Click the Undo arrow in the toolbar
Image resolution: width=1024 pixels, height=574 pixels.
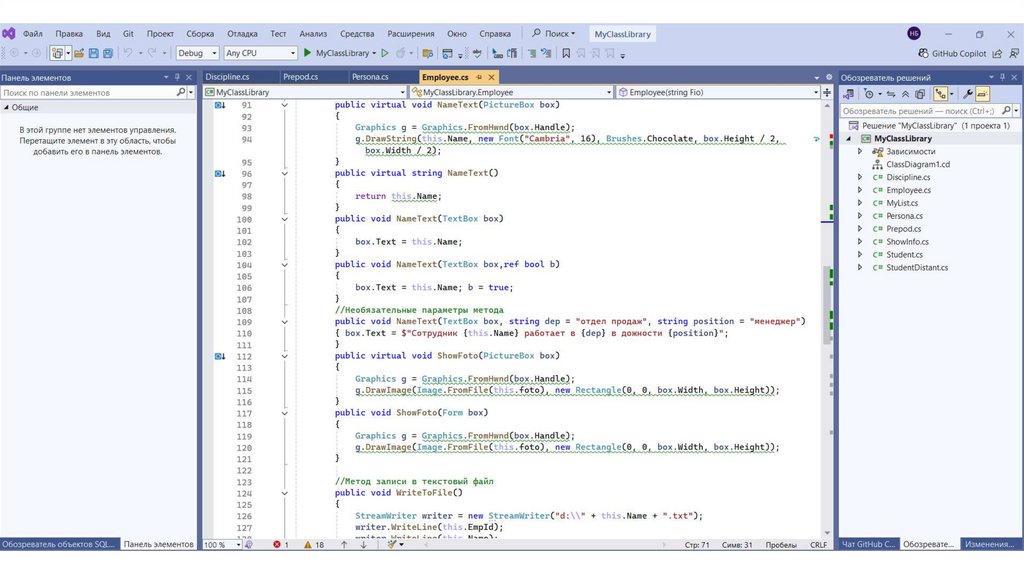click(128, 53)
